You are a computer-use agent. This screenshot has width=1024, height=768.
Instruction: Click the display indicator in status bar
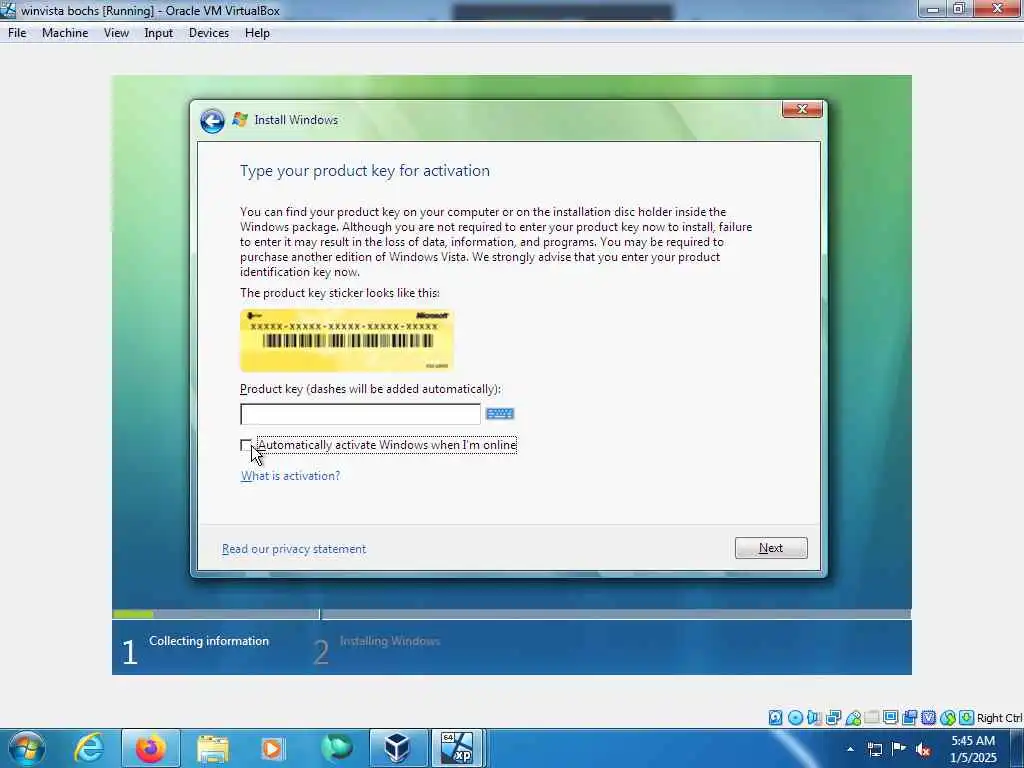pos(890,718)
